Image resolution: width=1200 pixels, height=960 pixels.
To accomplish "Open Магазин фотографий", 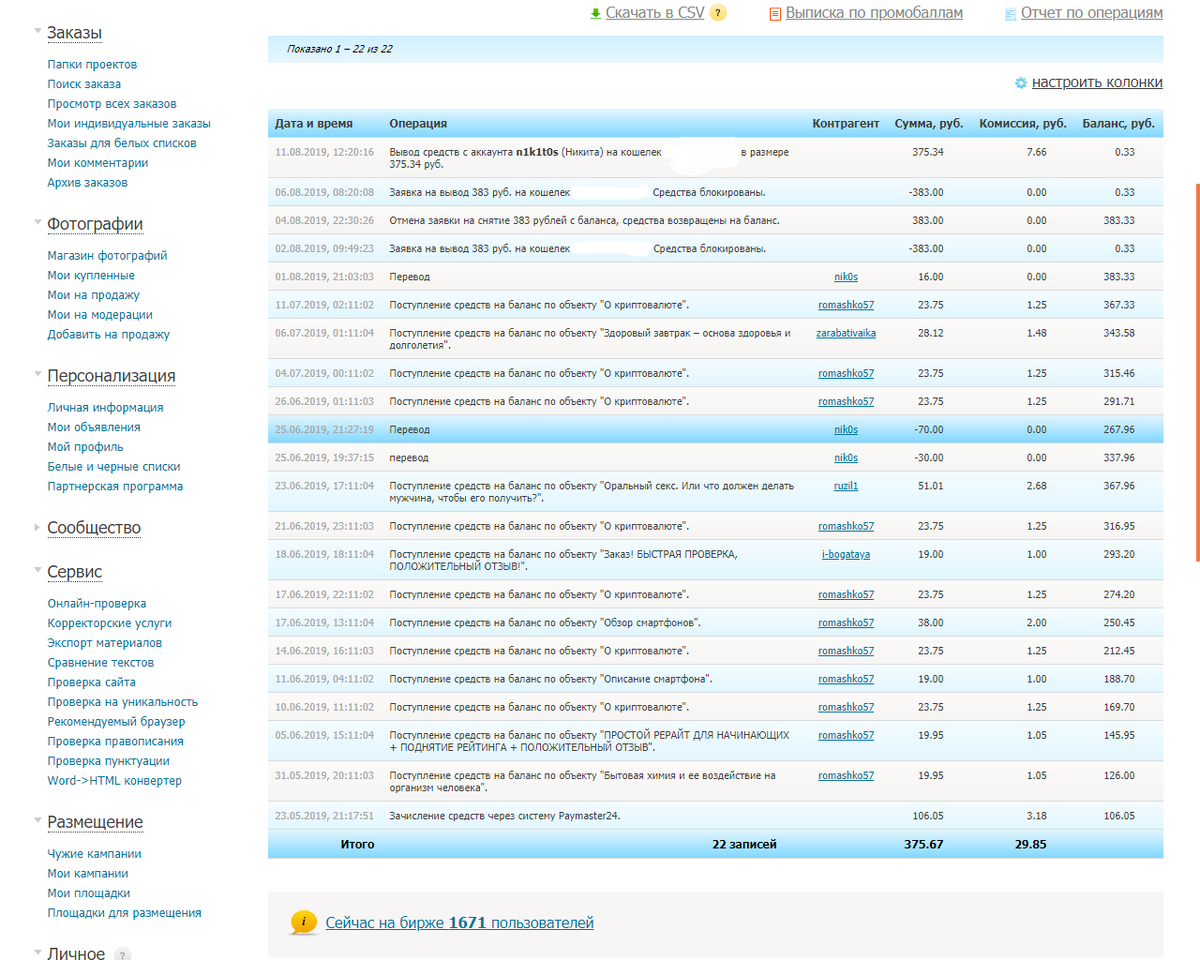I will [107, 256].
